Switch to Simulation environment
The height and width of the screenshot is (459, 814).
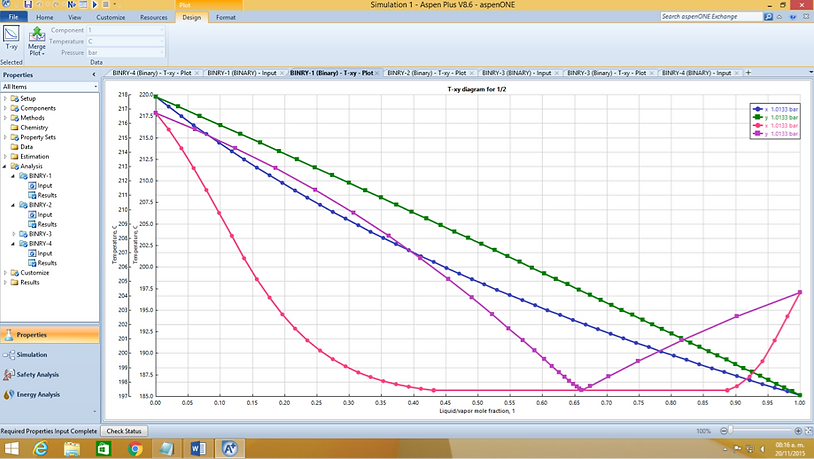(49, 355)
